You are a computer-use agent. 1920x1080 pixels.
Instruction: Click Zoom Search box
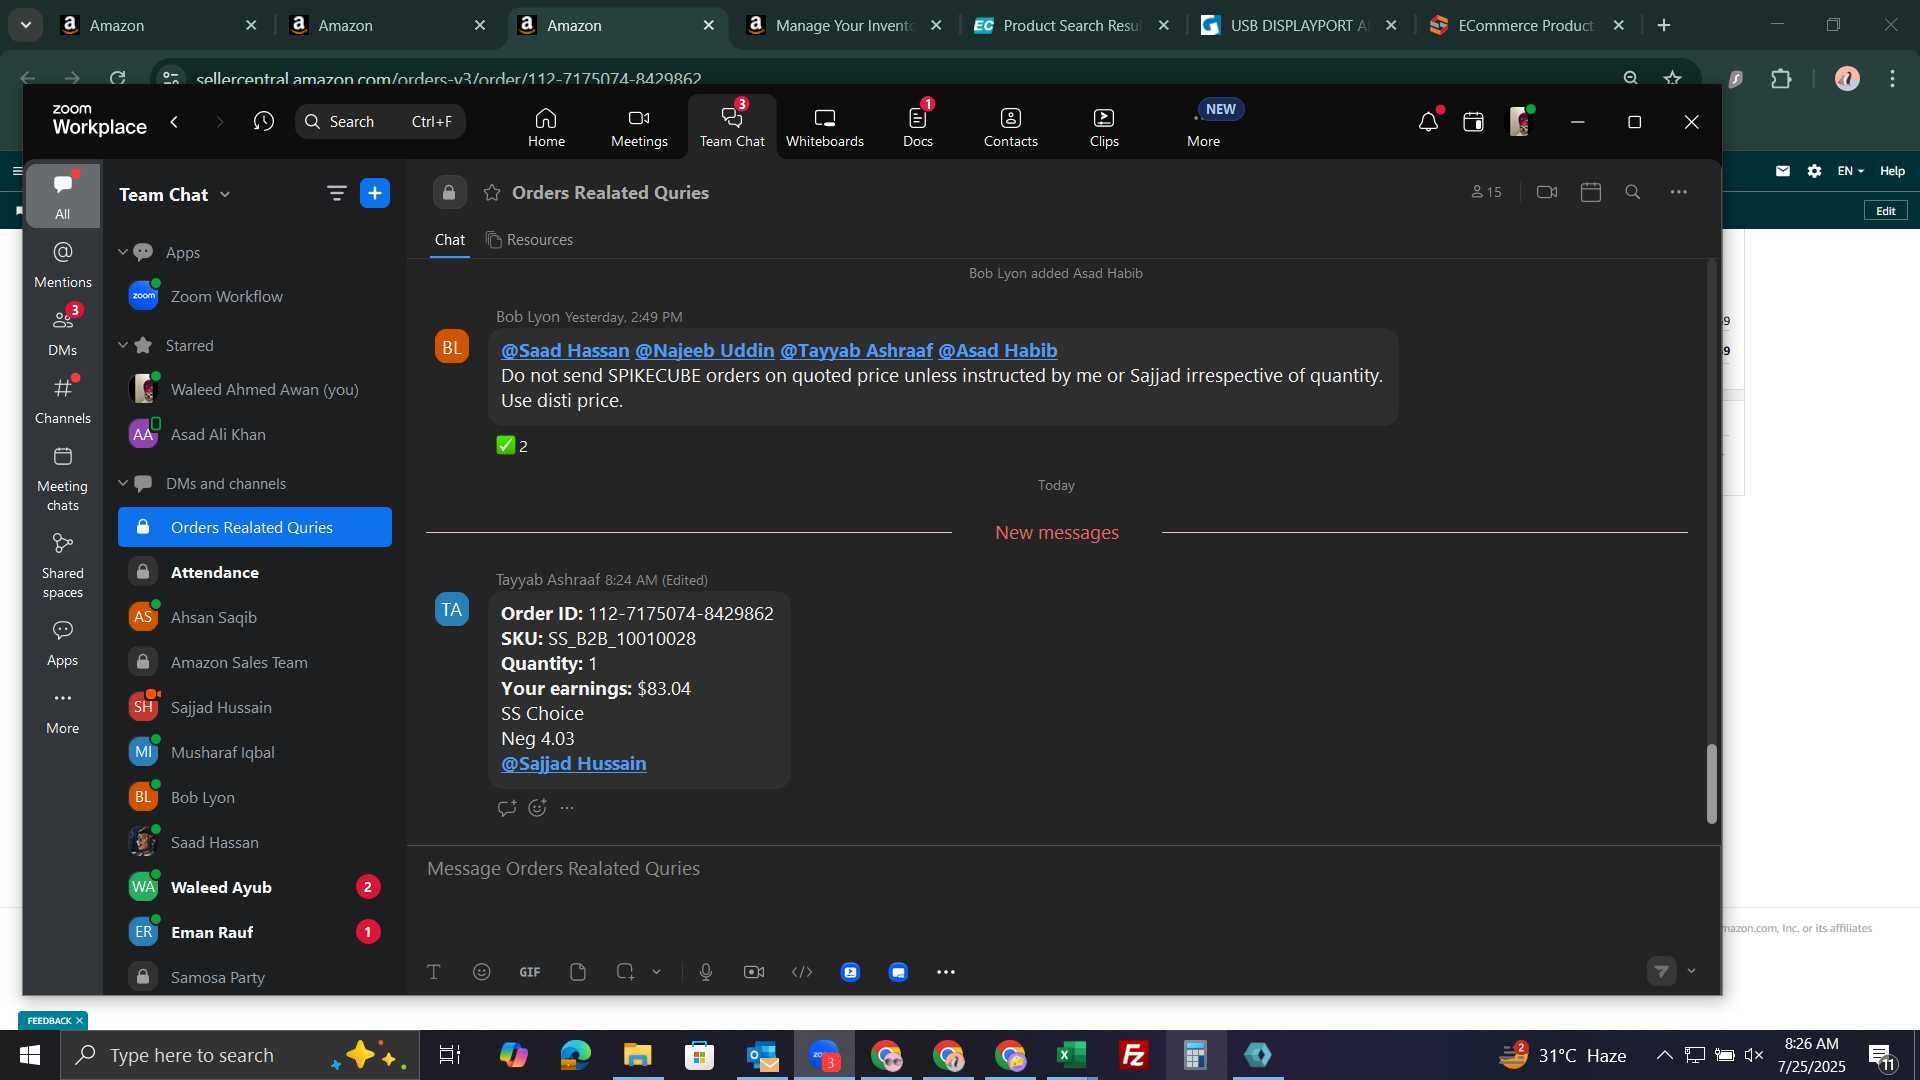pos(380,122)
